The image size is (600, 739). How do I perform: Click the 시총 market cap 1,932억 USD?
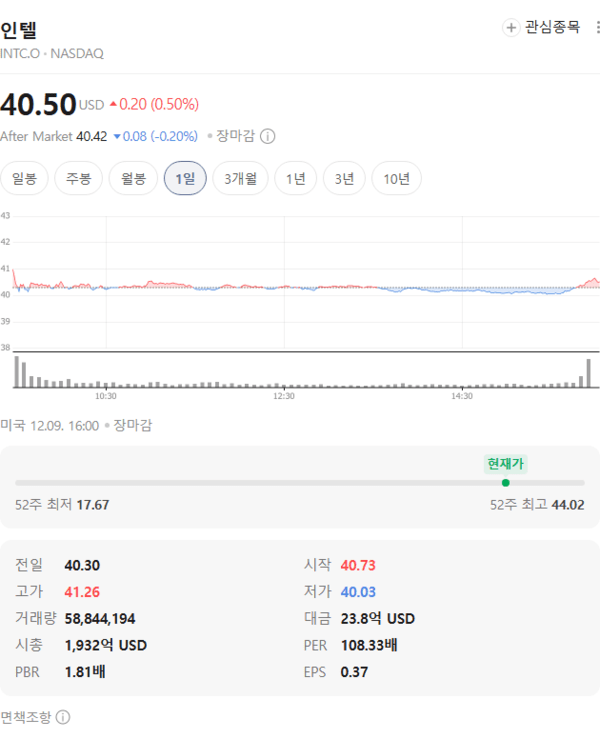[106, 645]
